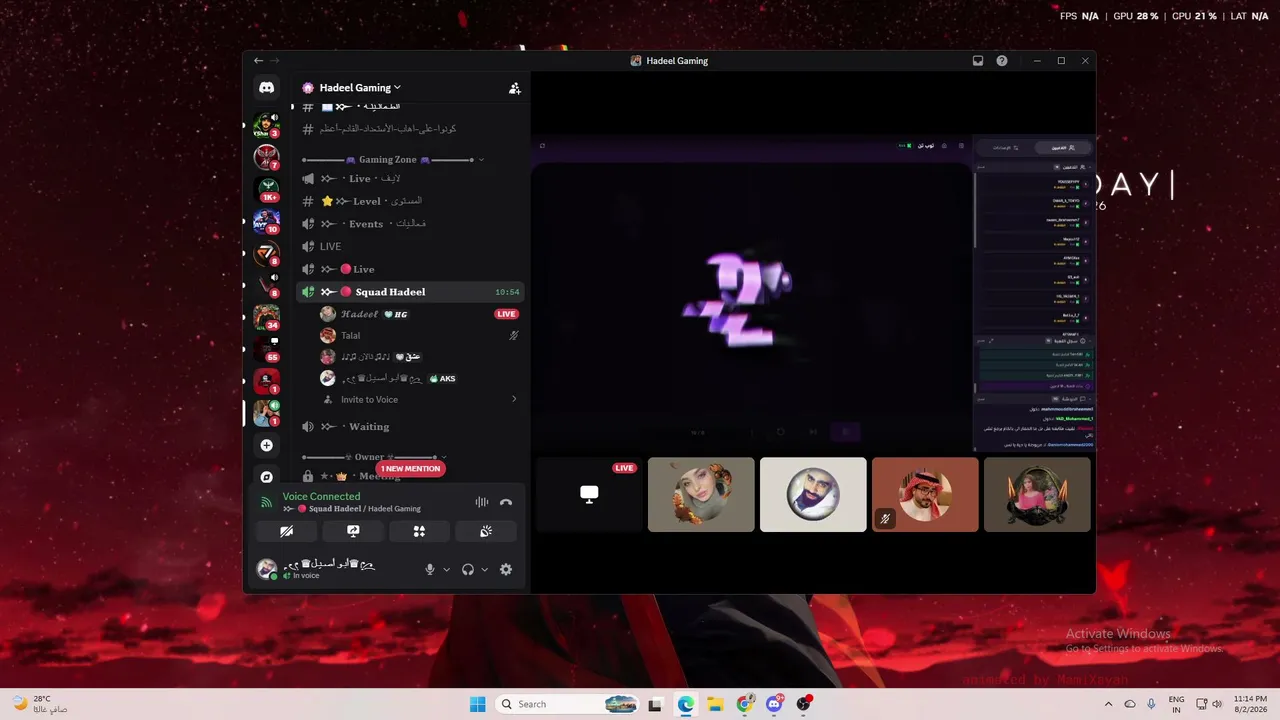Open the locked Meeting channel

(x=411, y=477)
